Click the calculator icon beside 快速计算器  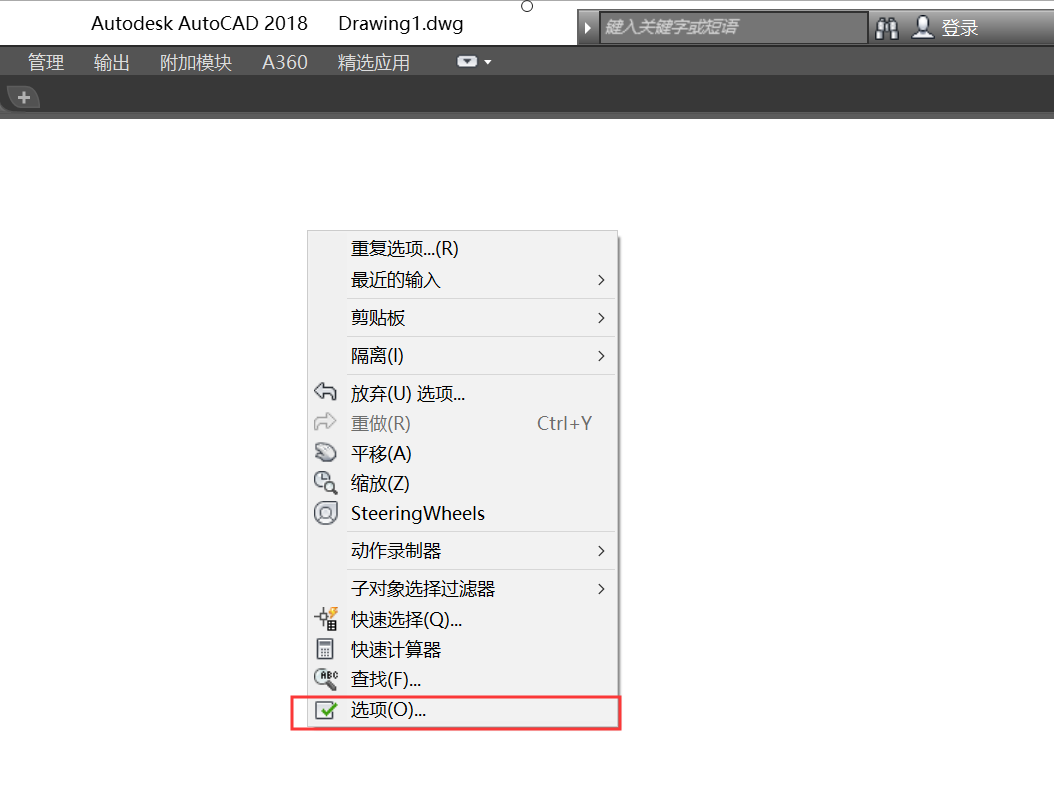tap(325, 649)
